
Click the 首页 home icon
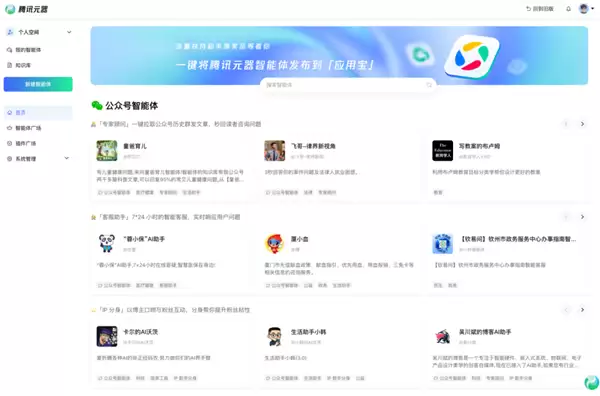10,112
